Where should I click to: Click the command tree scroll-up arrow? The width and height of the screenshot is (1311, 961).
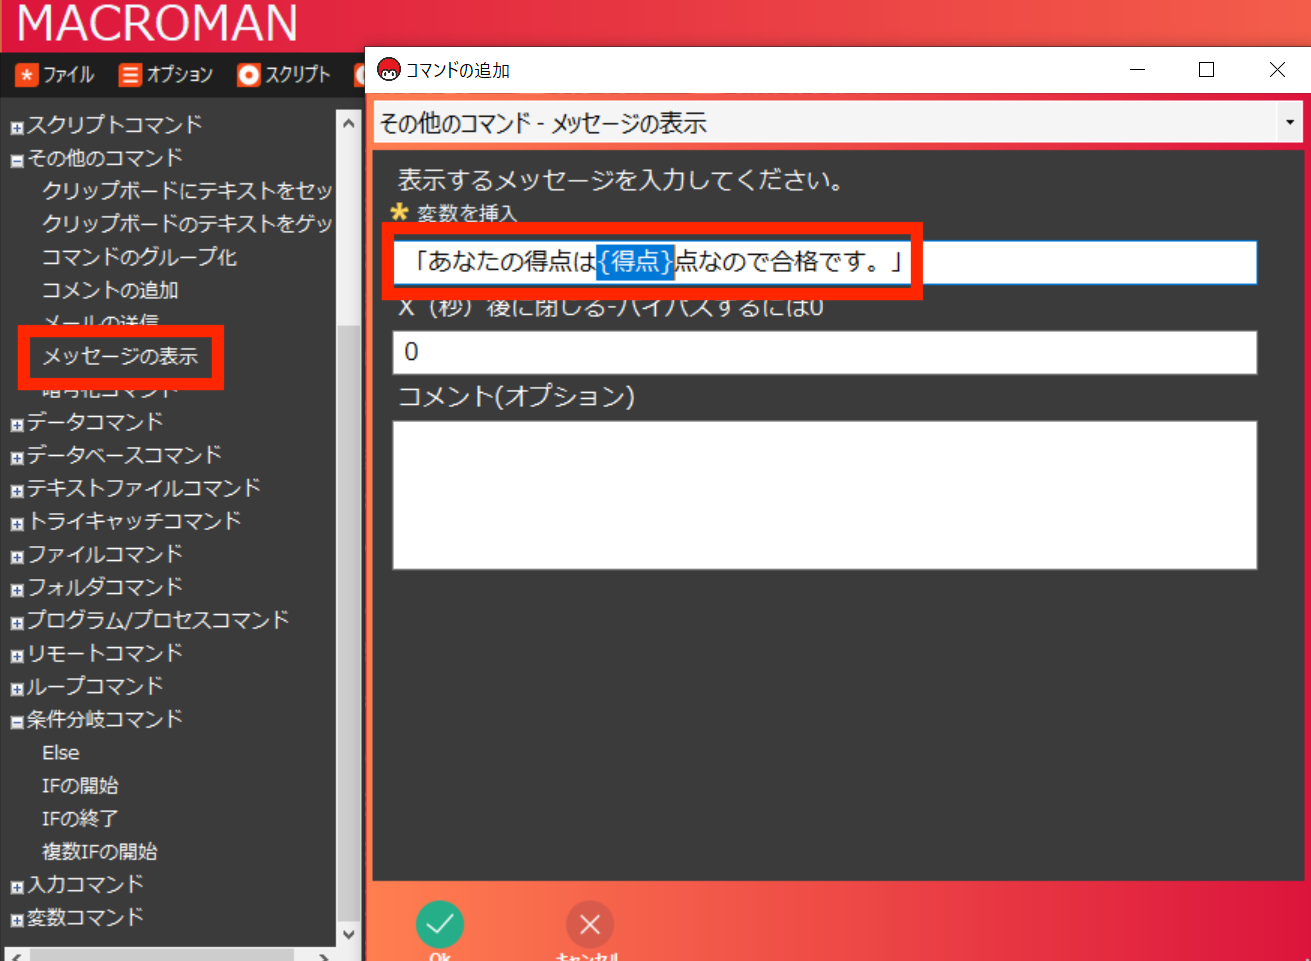tap(348, 123)
